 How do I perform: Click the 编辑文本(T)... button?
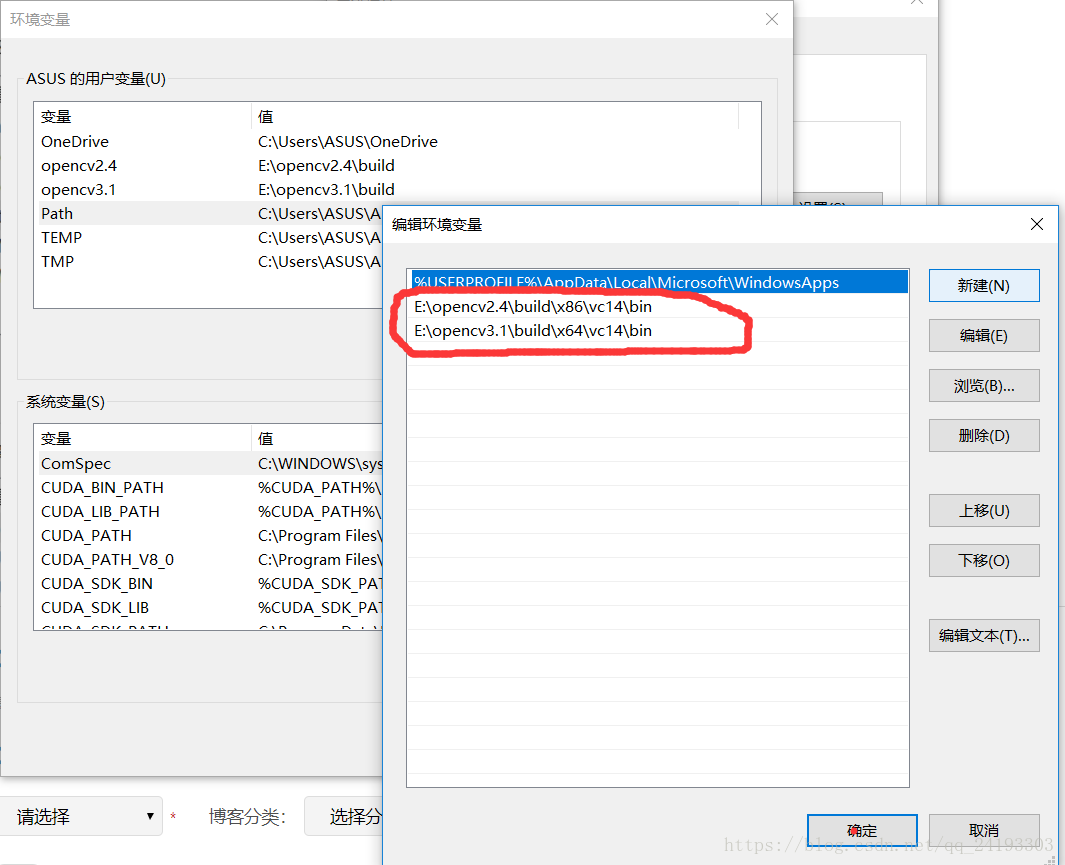[983, 636]
